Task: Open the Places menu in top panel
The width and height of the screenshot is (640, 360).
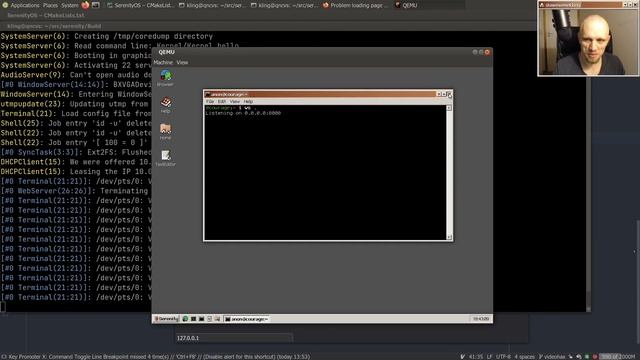Action: click(50, 5)
